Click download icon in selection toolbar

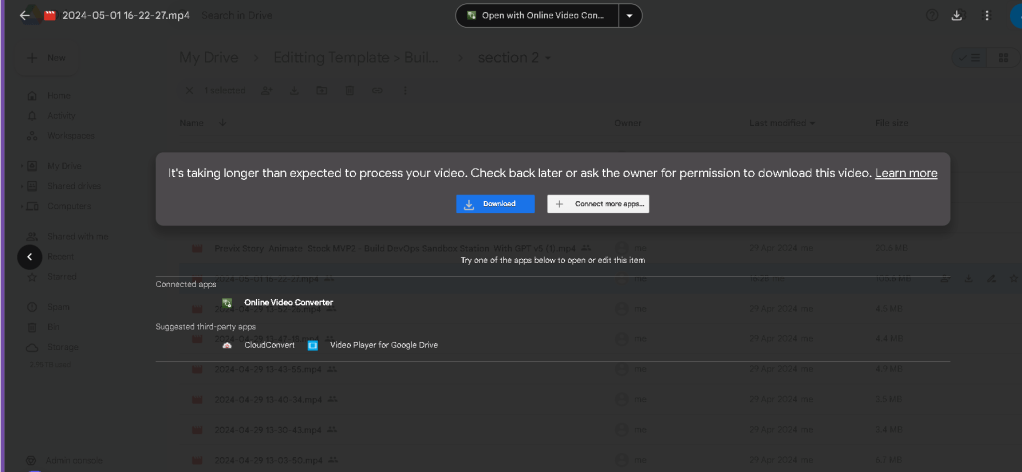(294, 91)
